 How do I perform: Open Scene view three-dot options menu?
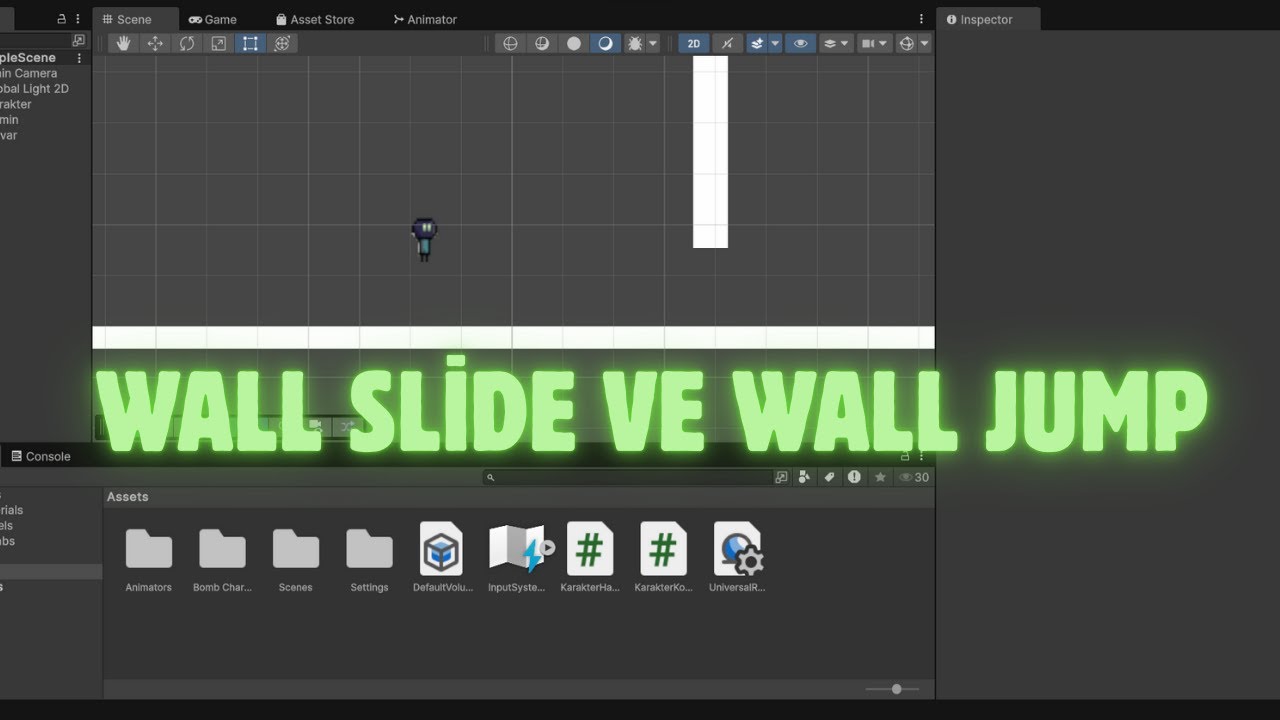[x=921, y=19]
